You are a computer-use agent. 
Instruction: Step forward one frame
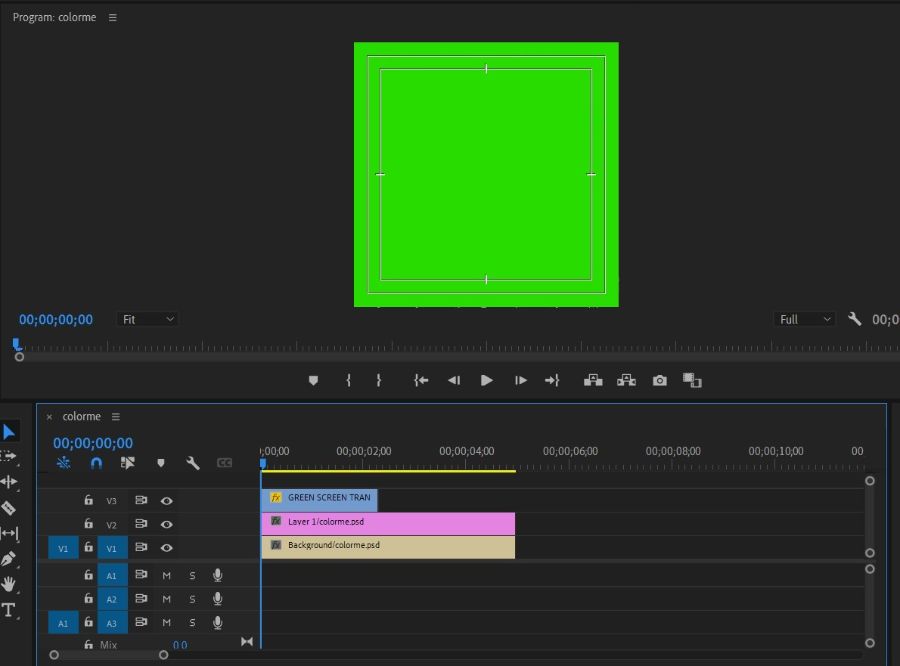coord(521,380)
